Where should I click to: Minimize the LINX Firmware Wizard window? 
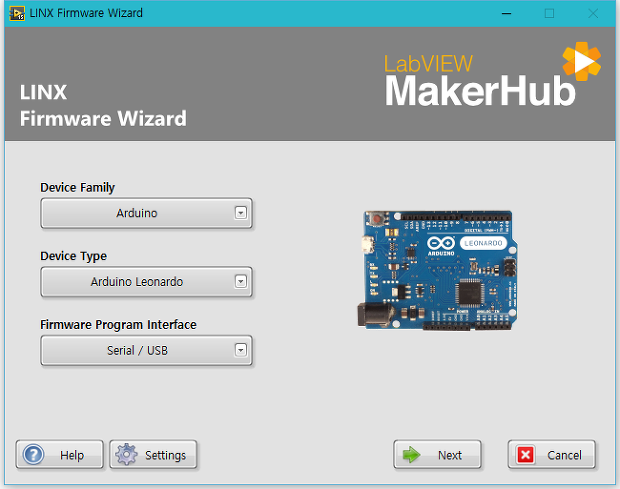coord(507,13)
